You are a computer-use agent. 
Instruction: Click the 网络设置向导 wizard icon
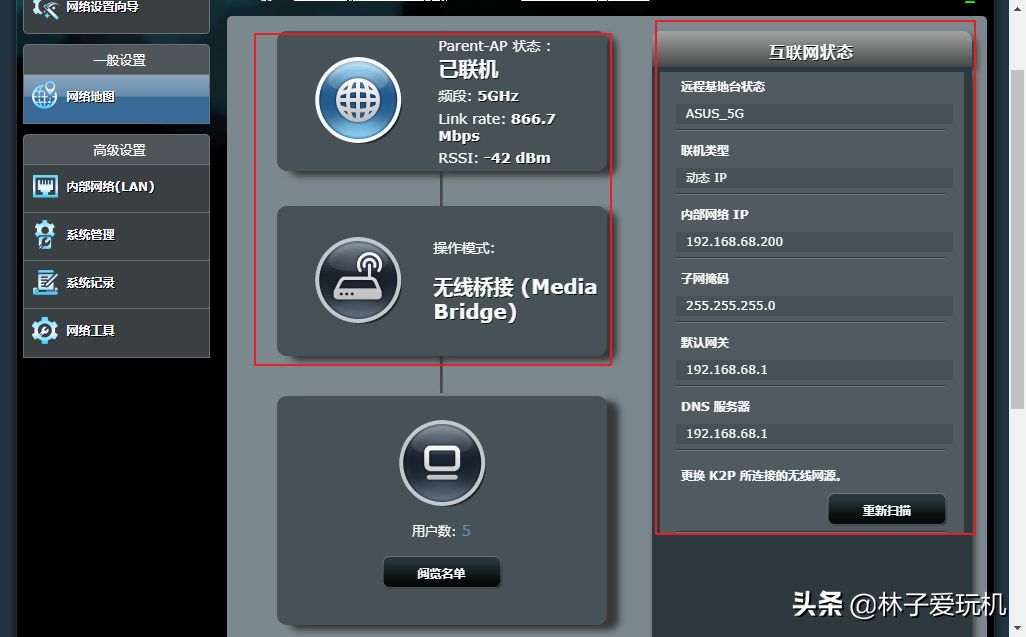45,8
